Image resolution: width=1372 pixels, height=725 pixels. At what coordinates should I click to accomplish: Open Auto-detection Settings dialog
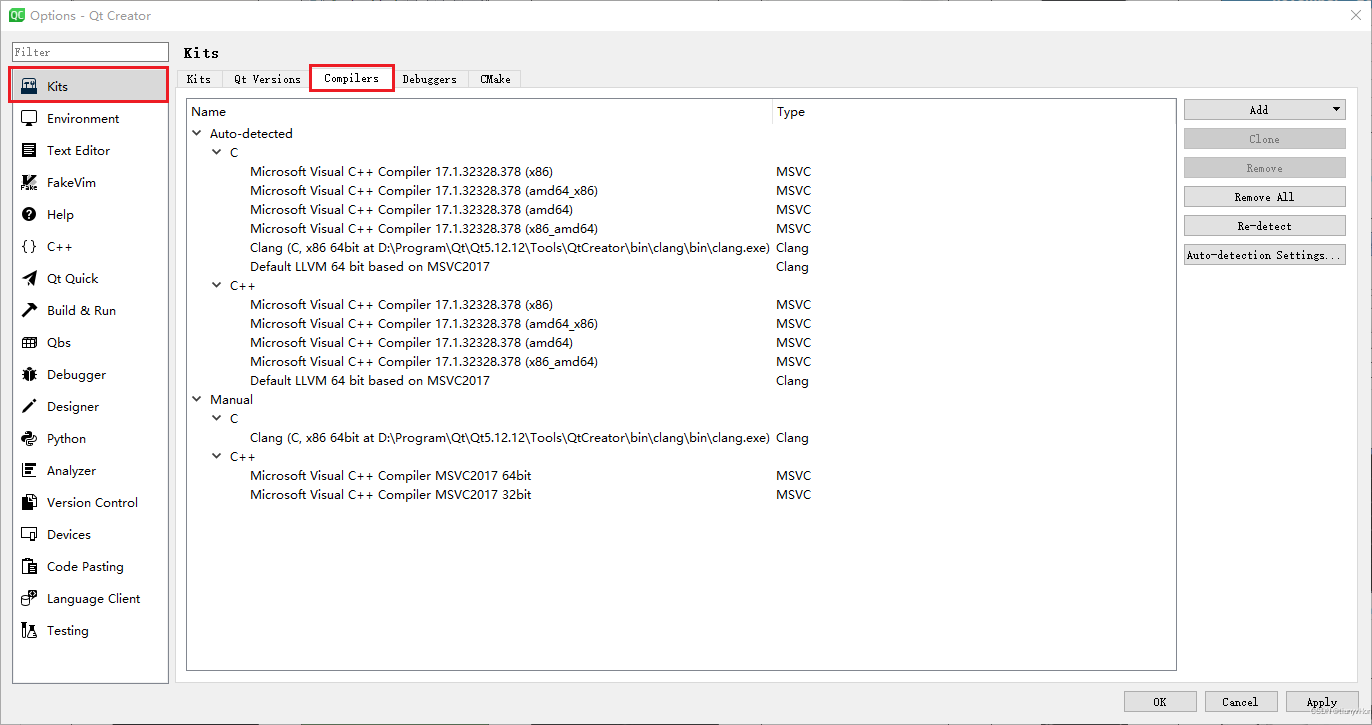1265,255
